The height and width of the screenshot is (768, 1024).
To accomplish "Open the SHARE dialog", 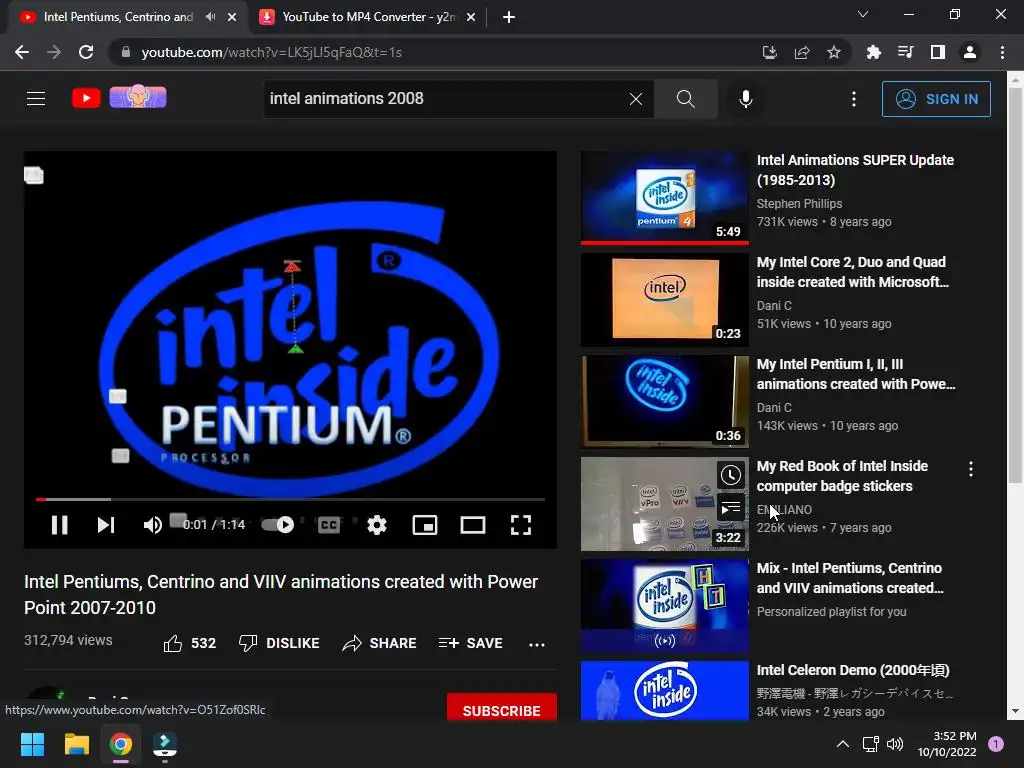I will click(379, 643).
